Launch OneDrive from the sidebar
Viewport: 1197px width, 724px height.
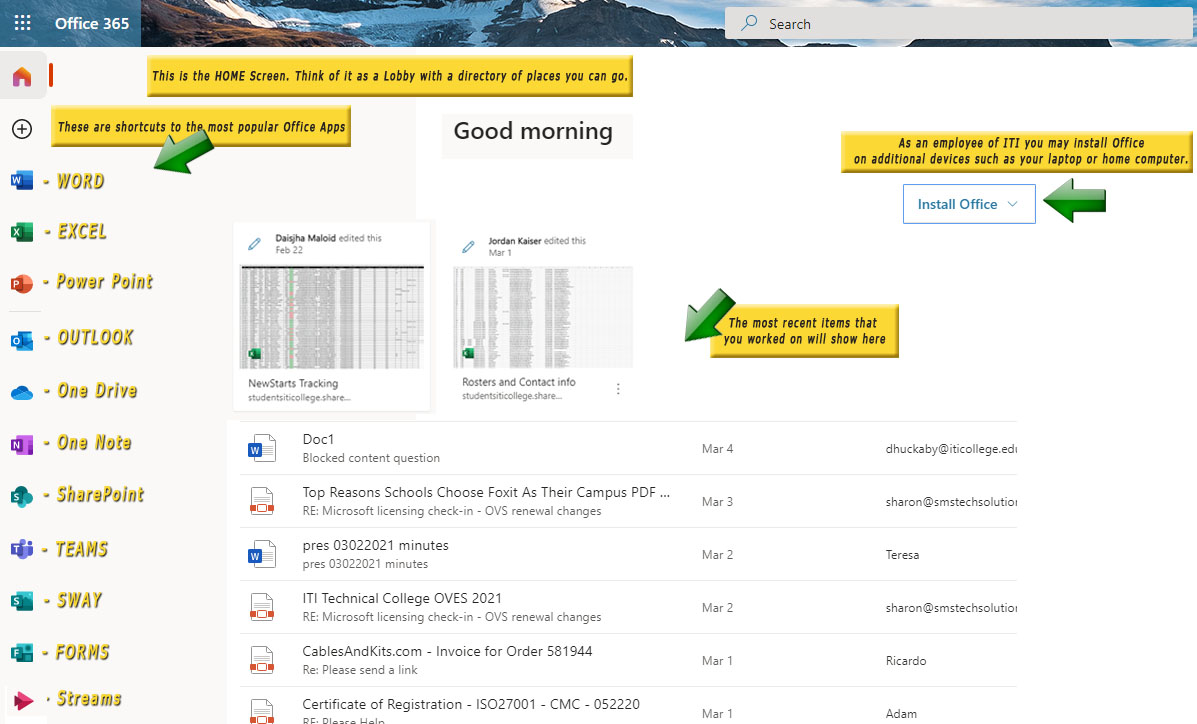coord(22,392)
